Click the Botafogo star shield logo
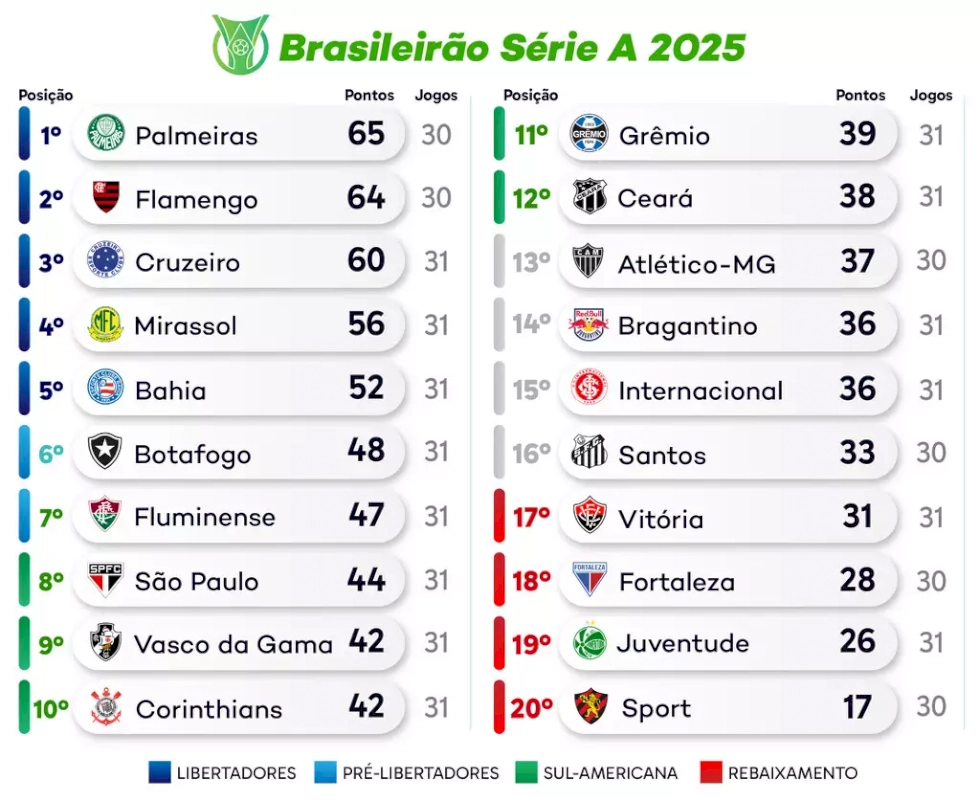Viewport: 980px width, 801px height. [x=105, y=452]
